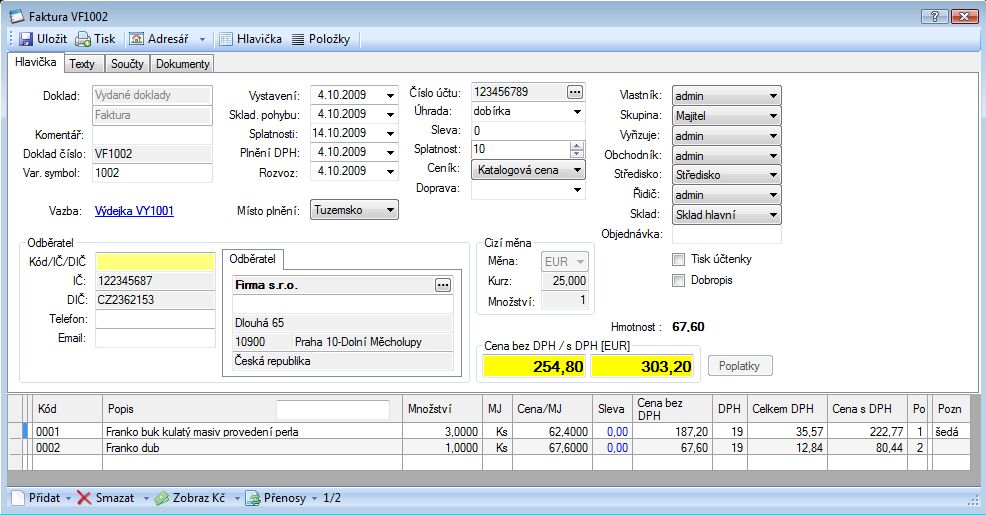986x515 pixels.
Task: Click the Položky toolbar icon
Action: point(298,39)
